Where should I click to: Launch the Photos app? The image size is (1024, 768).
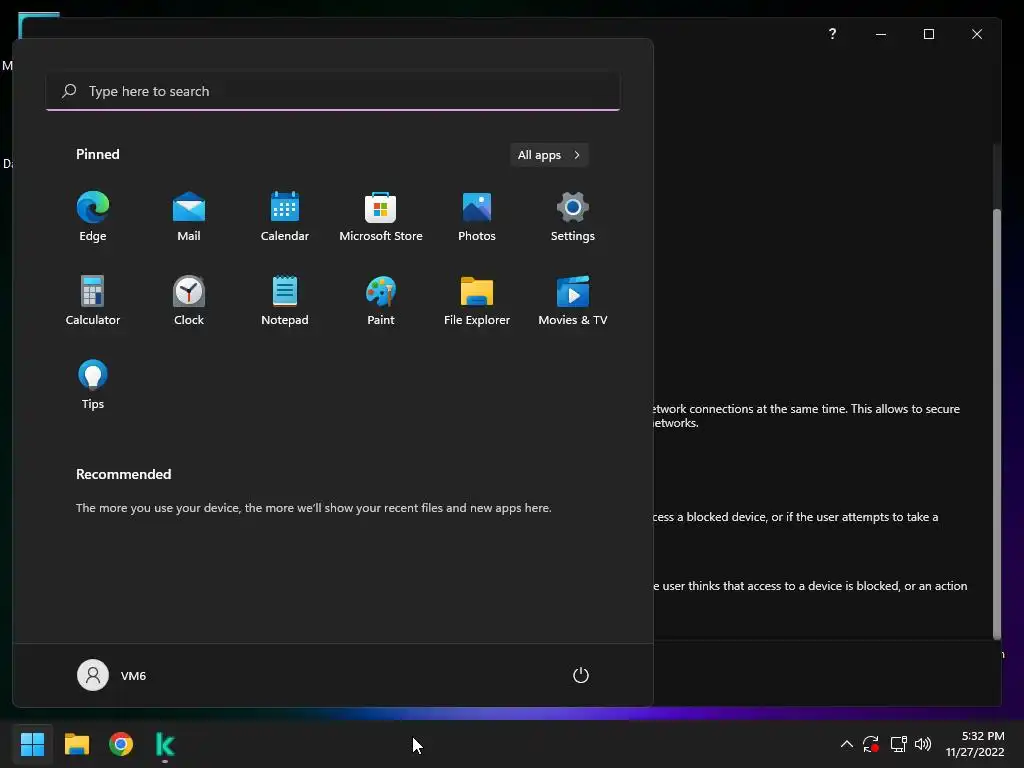477,216
